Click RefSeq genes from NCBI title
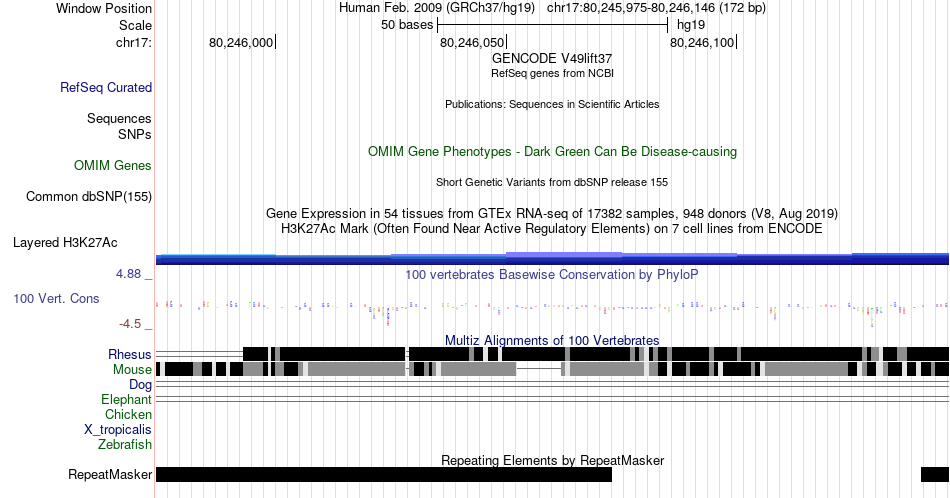This screenshot has height=498, width=950. [552, 73]
